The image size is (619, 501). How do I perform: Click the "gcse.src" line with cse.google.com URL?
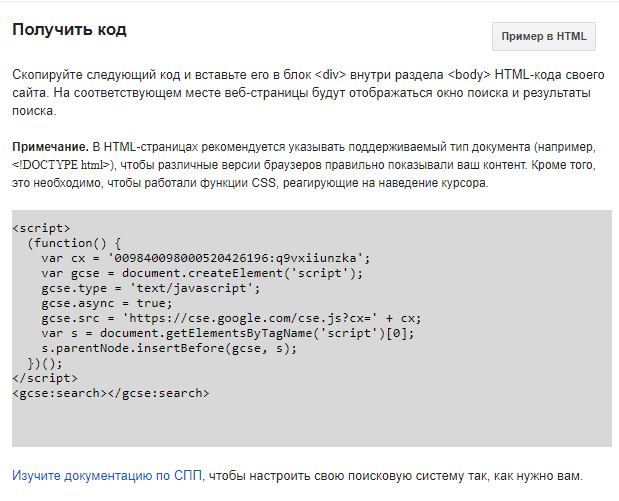[231, 318]
